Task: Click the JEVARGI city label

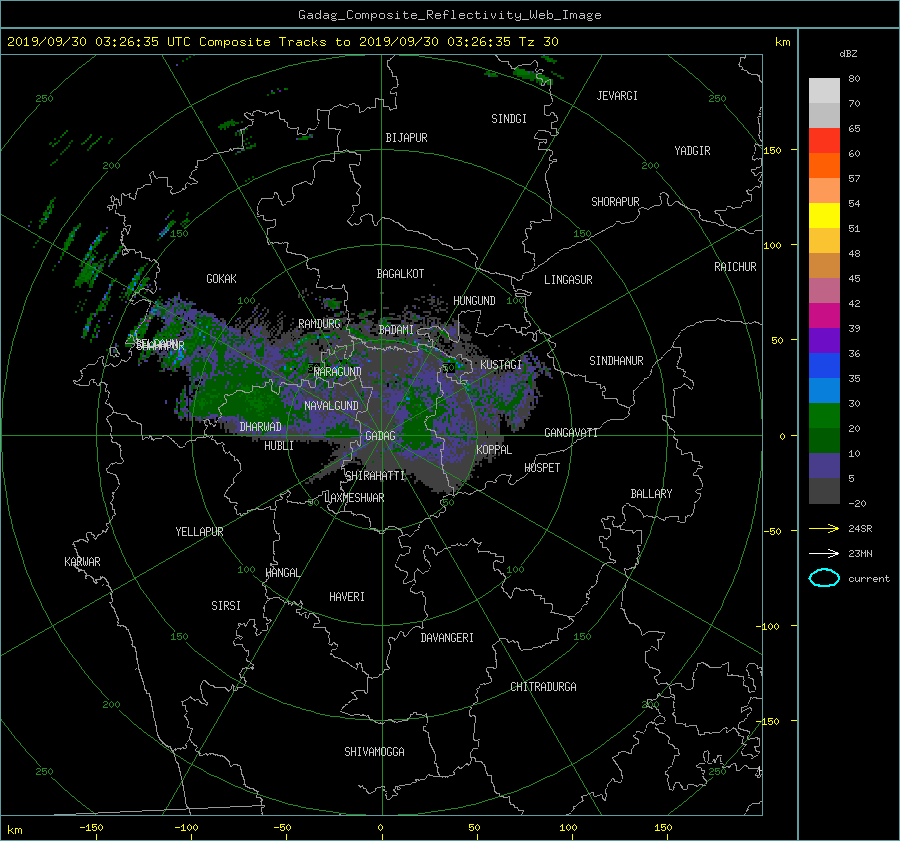Action: (617, 96)
